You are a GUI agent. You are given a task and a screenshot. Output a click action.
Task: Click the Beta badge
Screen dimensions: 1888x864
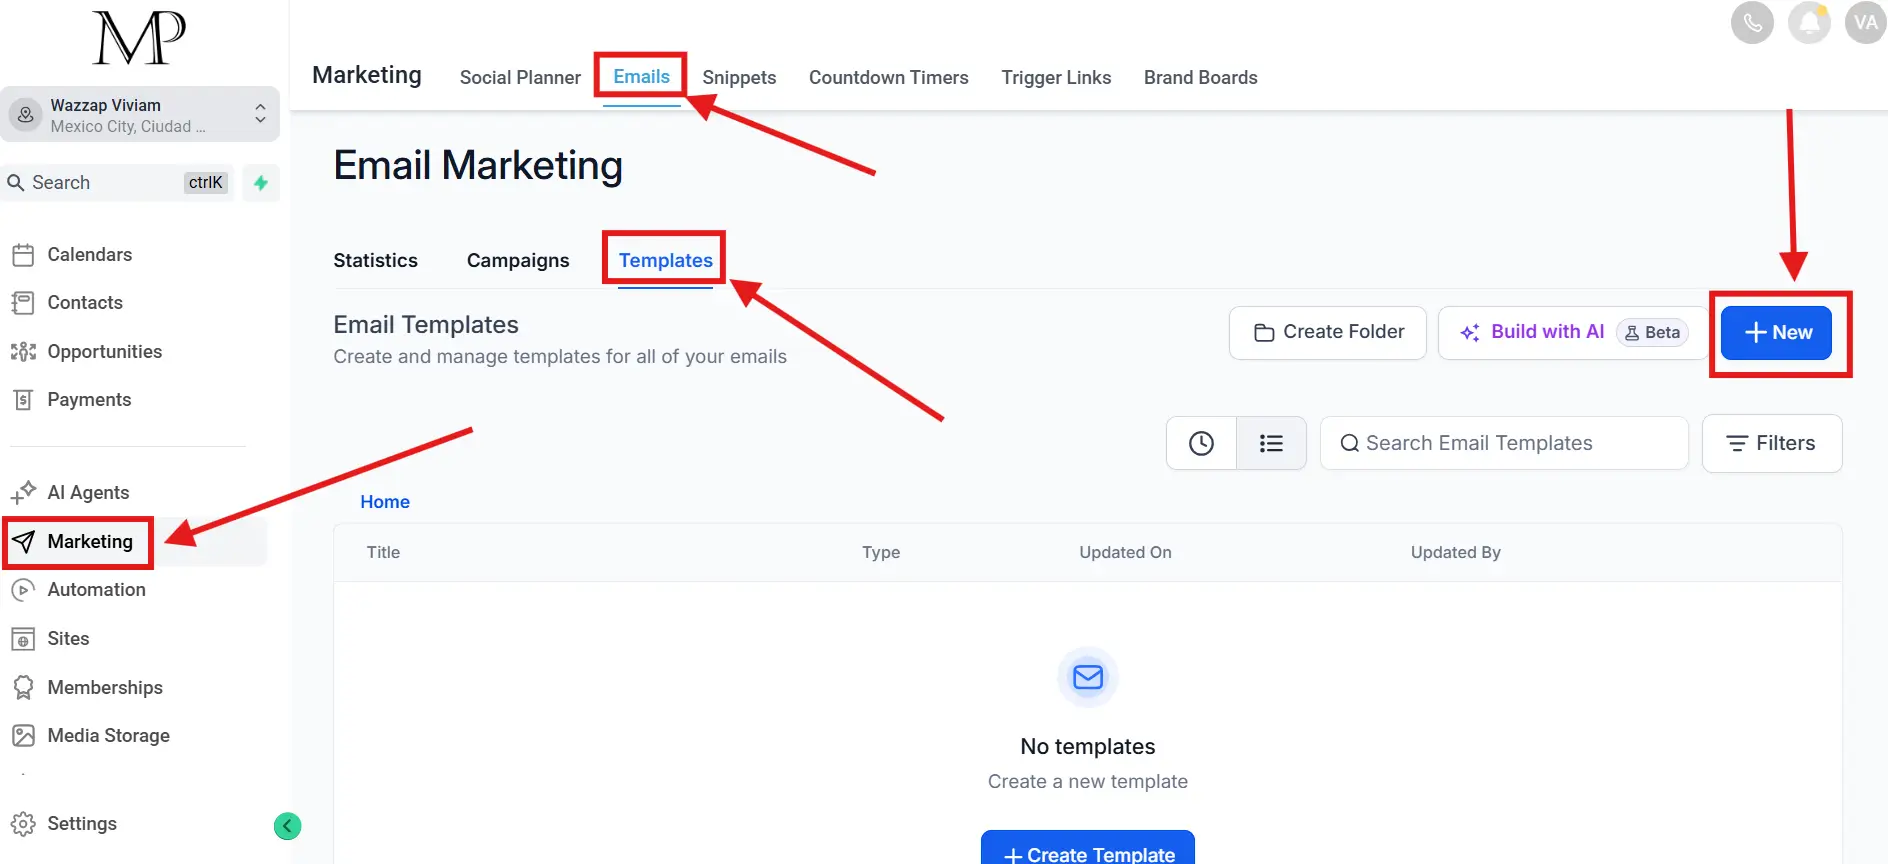pyautogui.click(x=1652, y=333)
